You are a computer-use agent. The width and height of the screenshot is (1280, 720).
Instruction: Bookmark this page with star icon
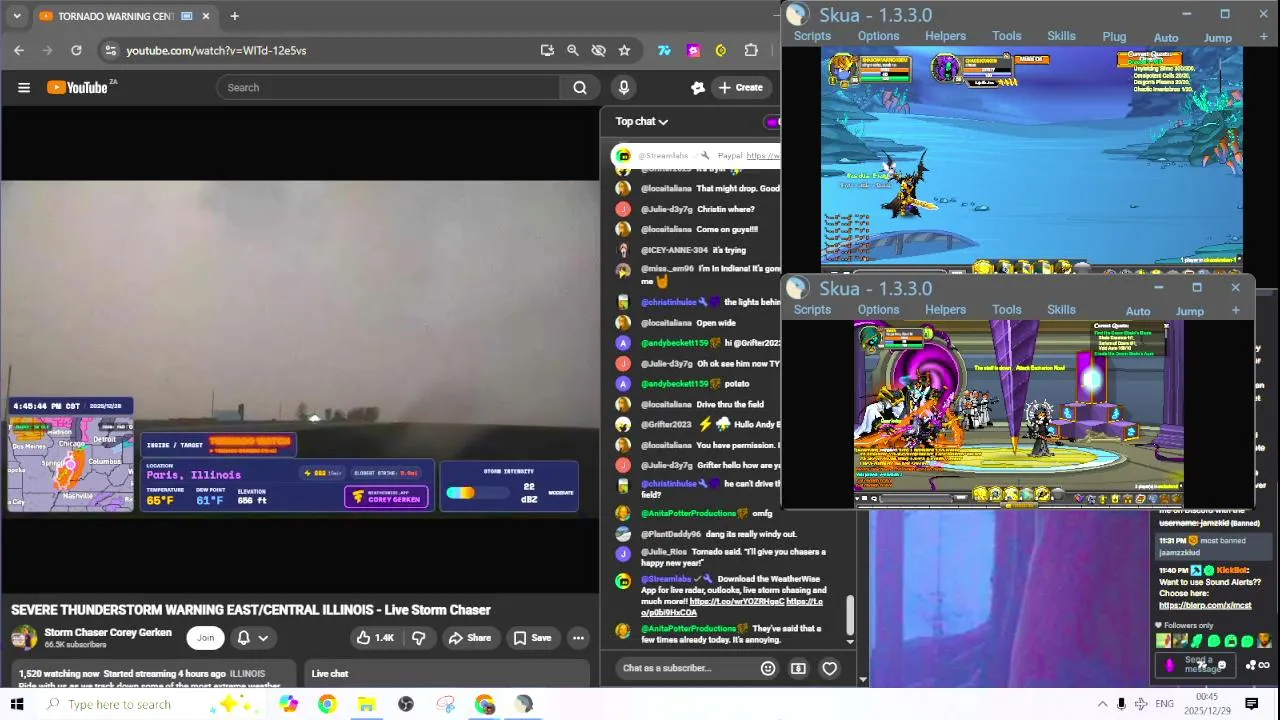pyautogui.click(x=624, y=50)
